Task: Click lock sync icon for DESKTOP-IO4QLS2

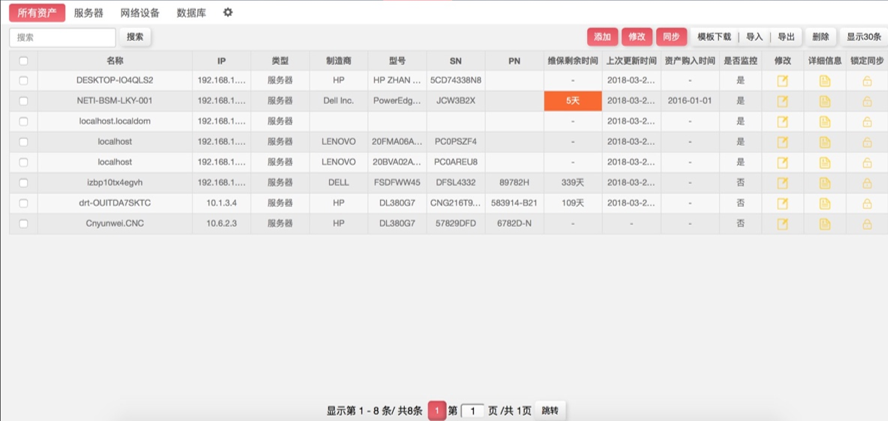Action: coord(867,80)
